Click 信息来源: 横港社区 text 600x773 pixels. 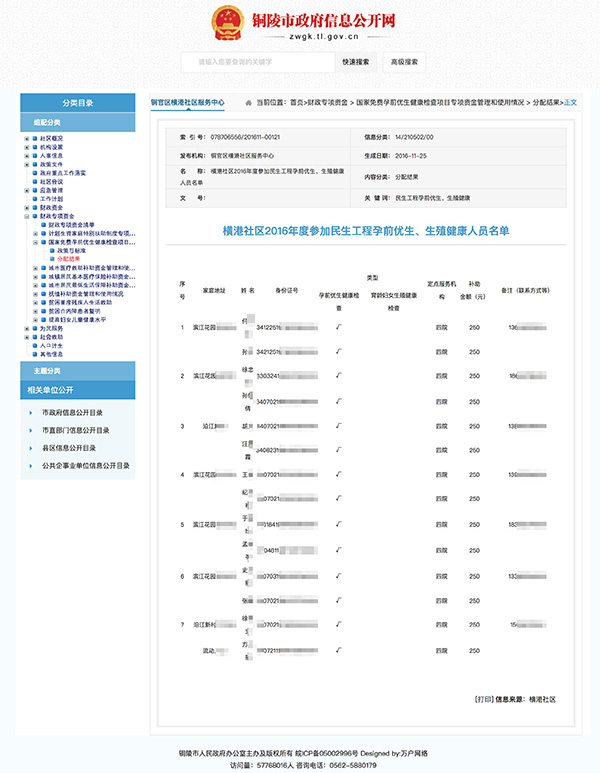(x=526, y=699)
